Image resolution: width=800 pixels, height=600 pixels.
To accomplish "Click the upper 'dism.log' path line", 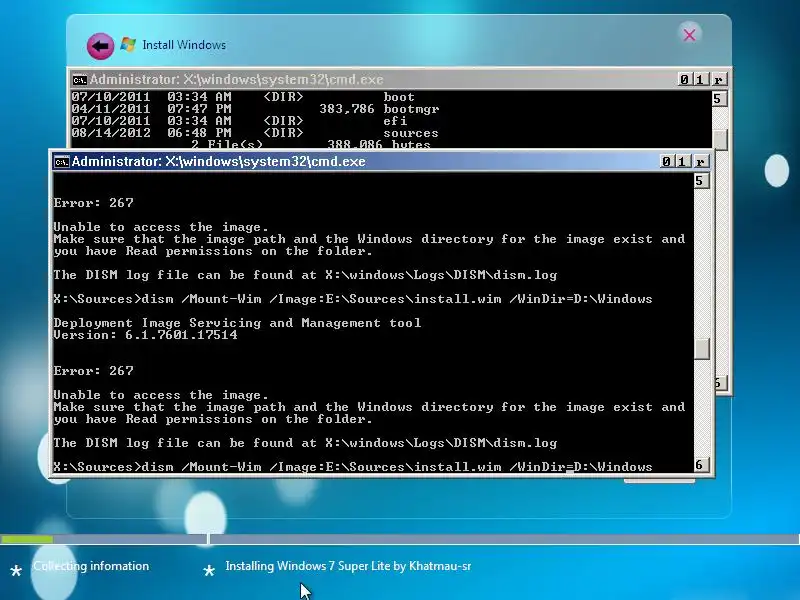I will coord(305,274).
